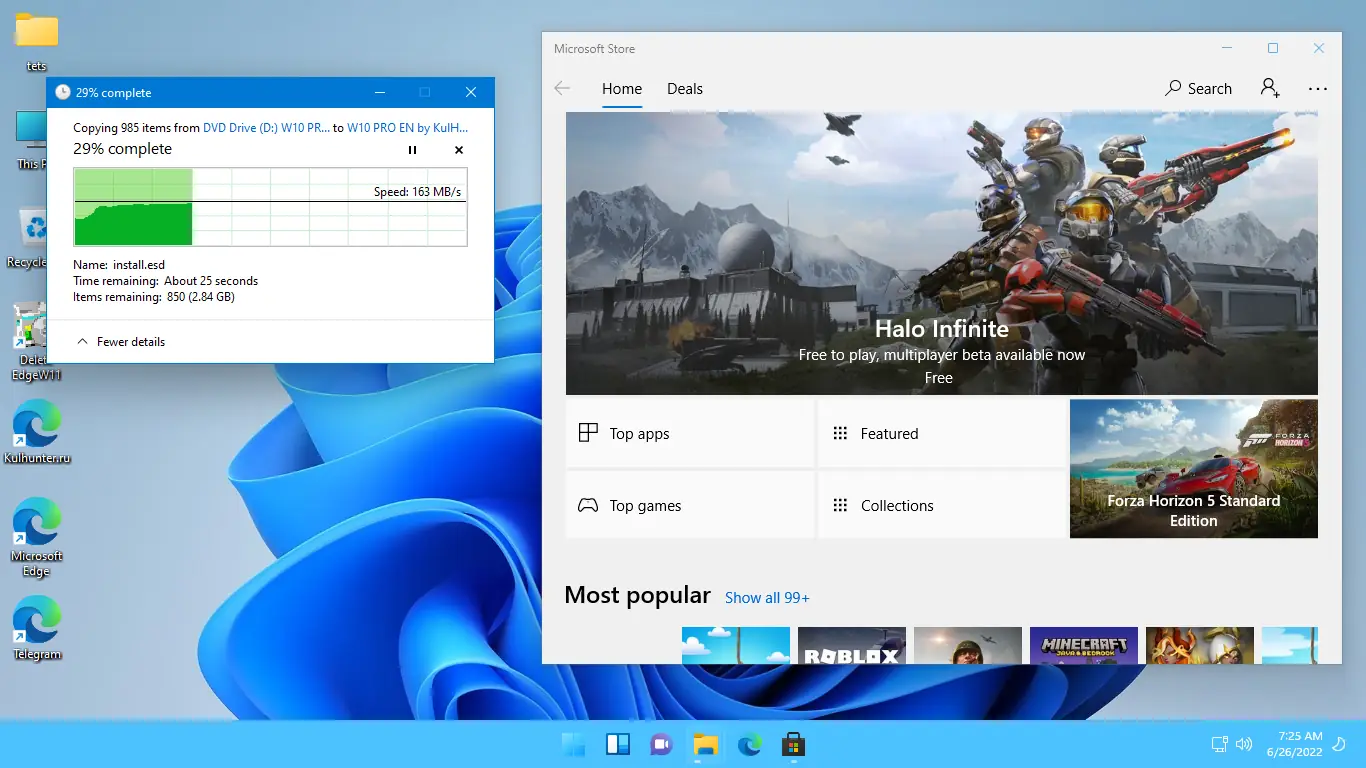1366x768 pixels.
Task: Select the "tets" folder on the desktop
Action: [x=37, y=43]
